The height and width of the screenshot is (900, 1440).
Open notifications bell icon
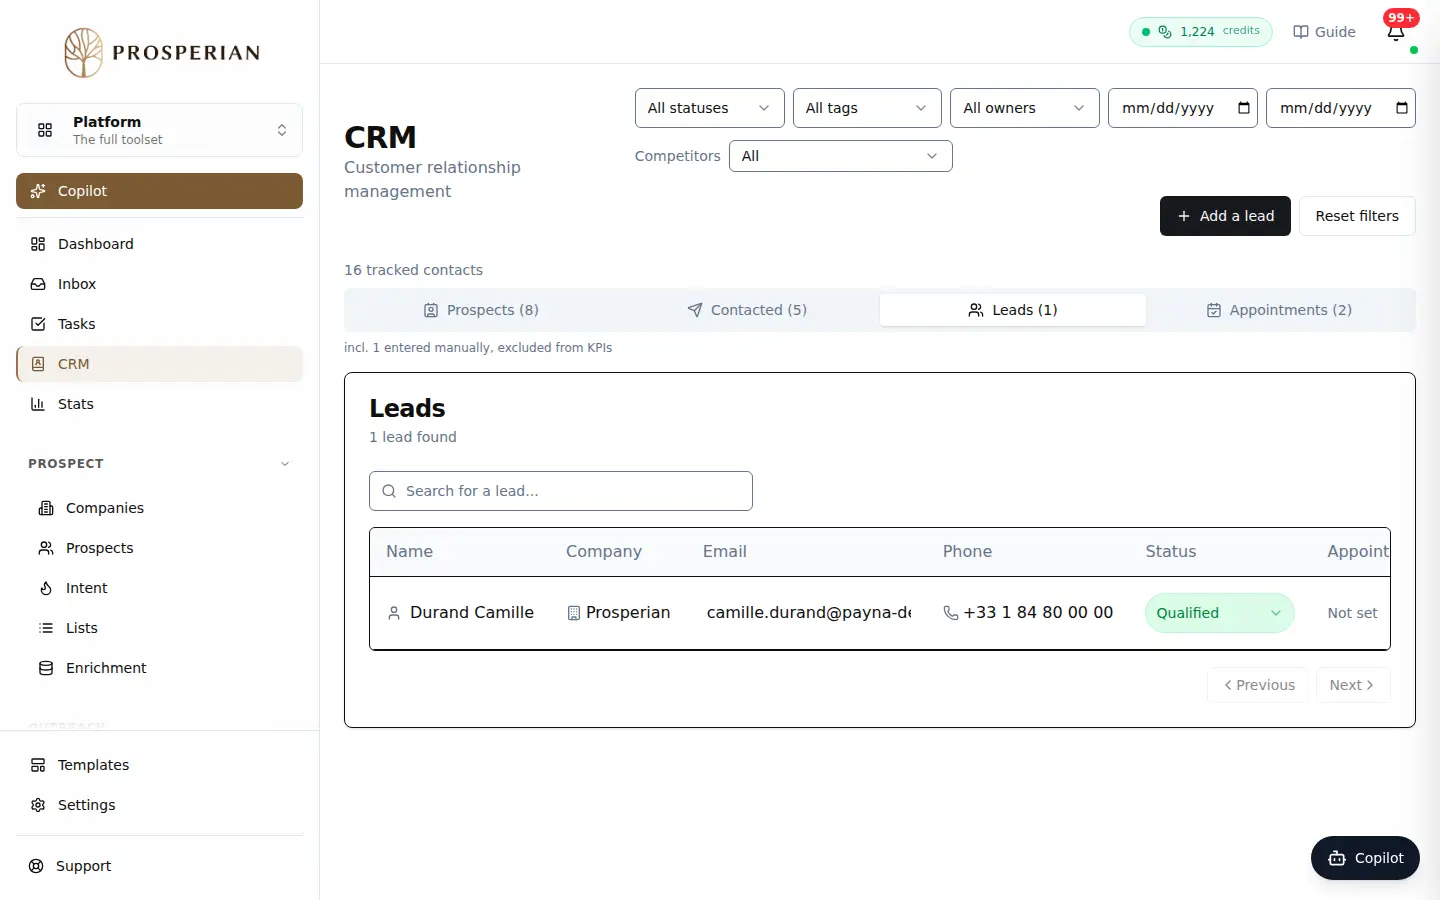pos(1396,32)
